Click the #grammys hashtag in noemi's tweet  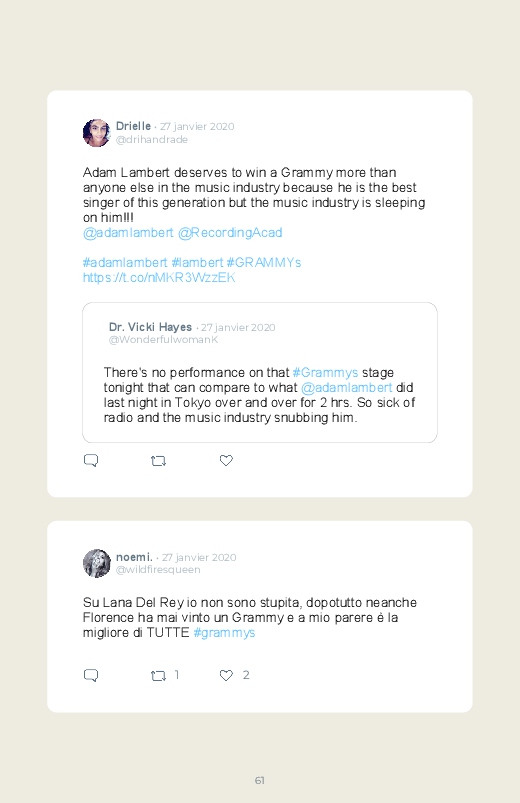coord(224,632)
